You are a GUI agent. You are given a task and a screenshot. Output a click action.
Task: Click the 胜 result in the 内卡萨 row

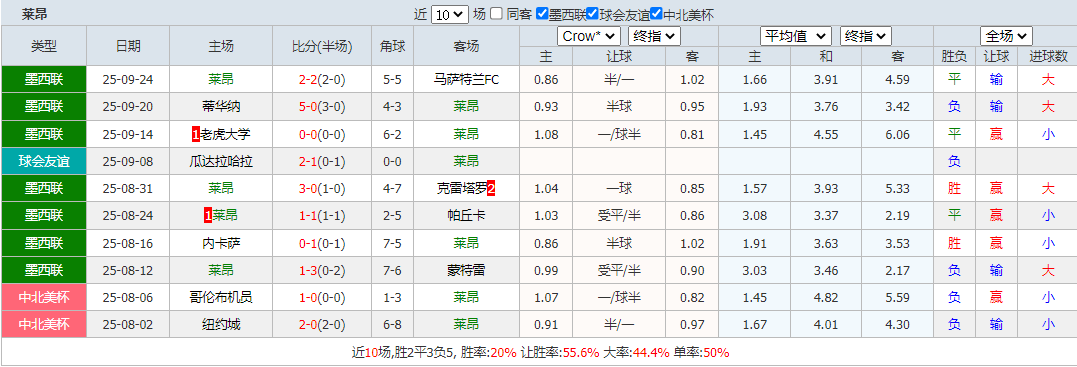(954, 243)
